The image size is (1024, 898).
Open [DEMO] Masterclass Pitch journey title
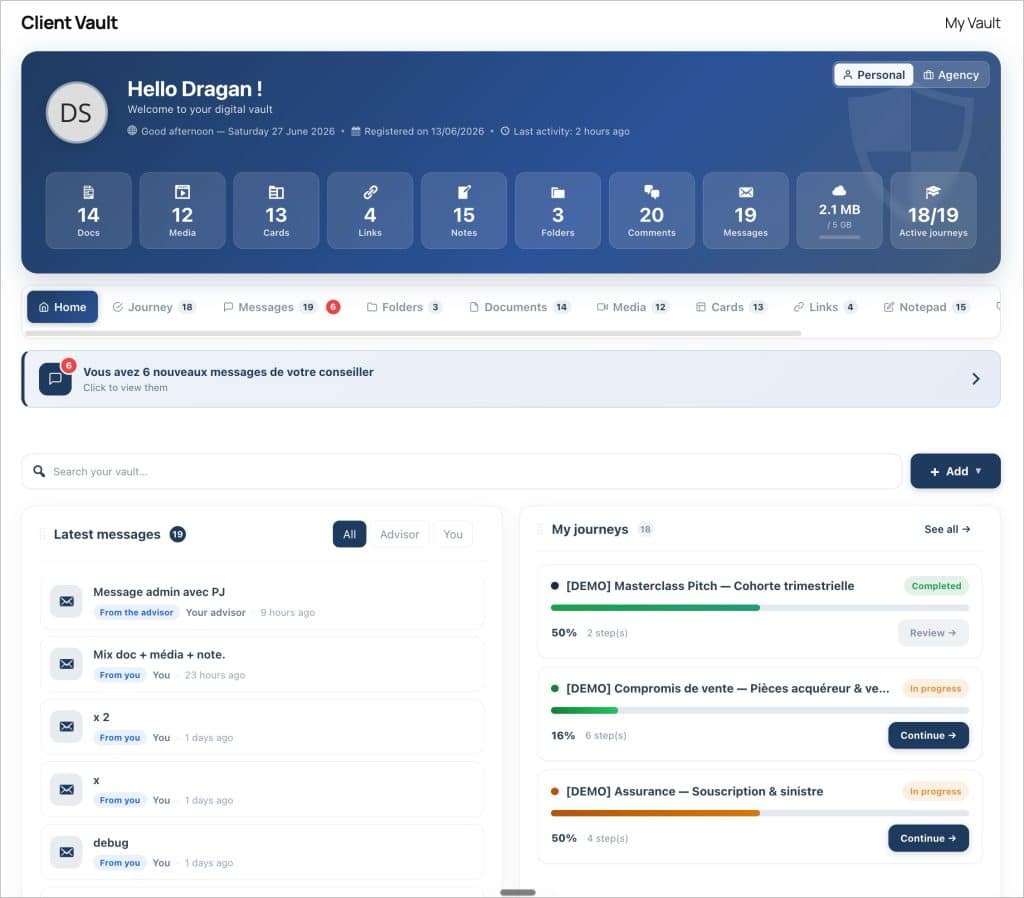click(710, 586)
